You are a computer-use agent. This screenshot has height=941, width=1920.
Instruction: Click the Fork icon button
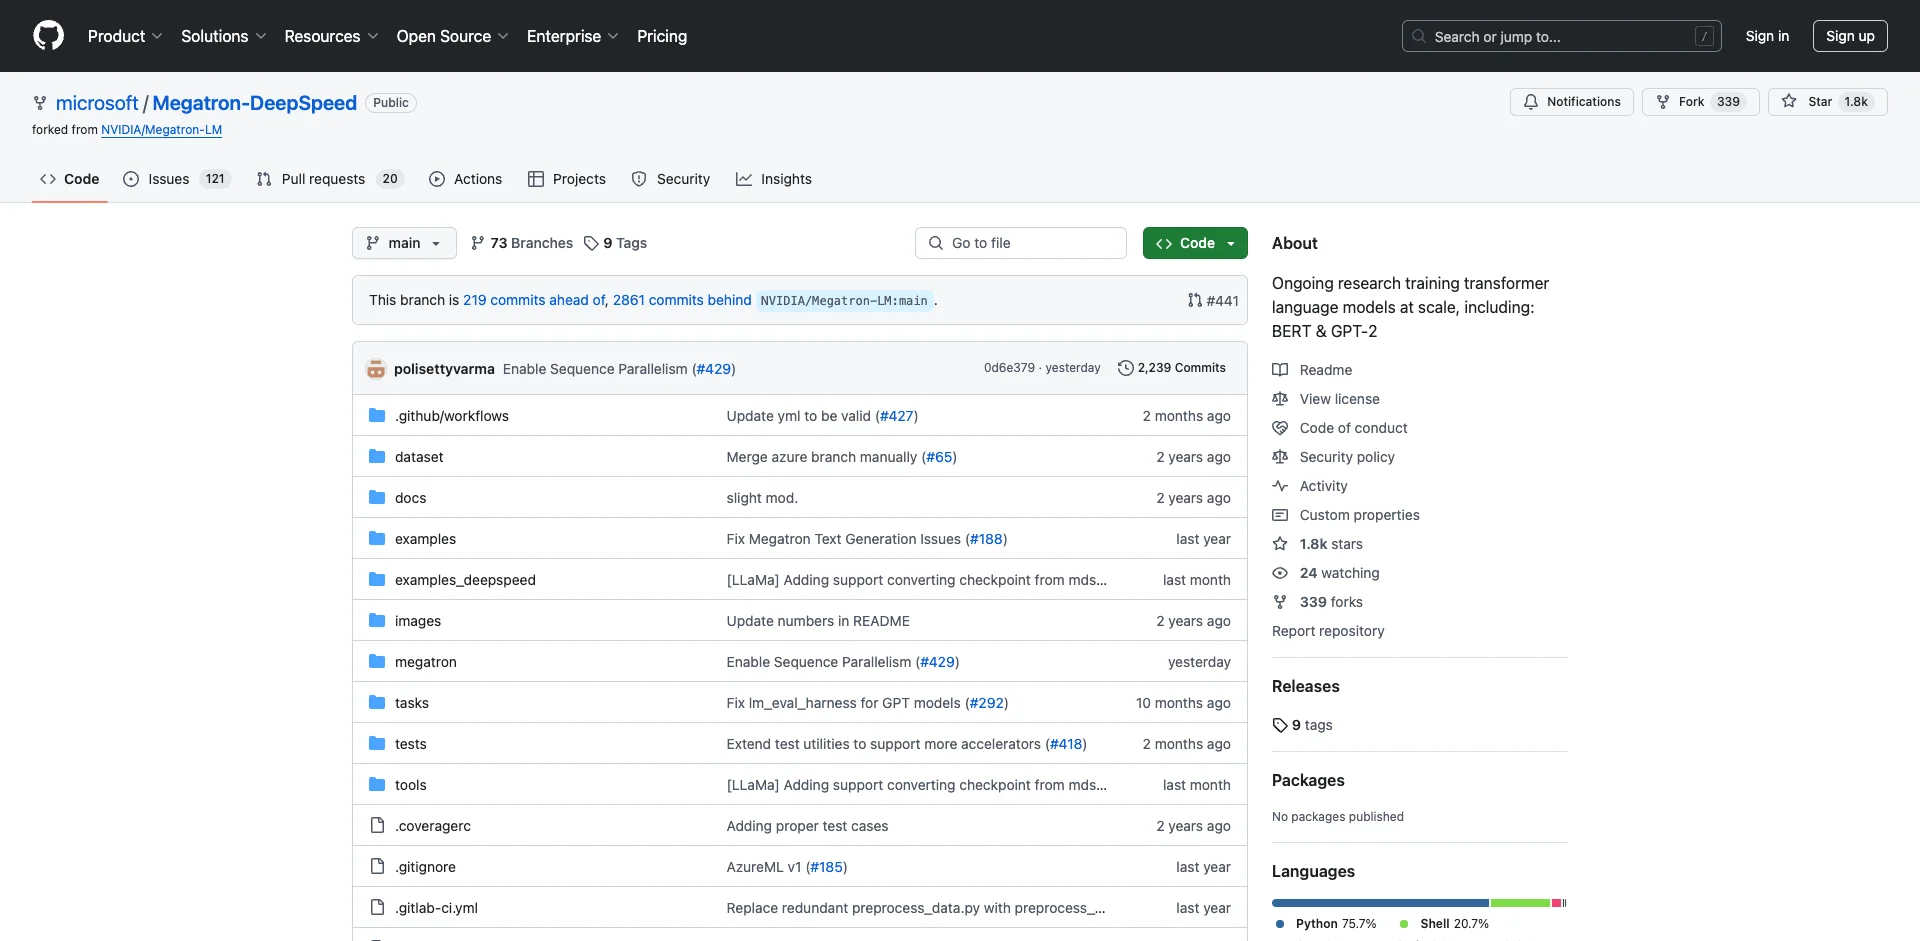[1663, 102]
